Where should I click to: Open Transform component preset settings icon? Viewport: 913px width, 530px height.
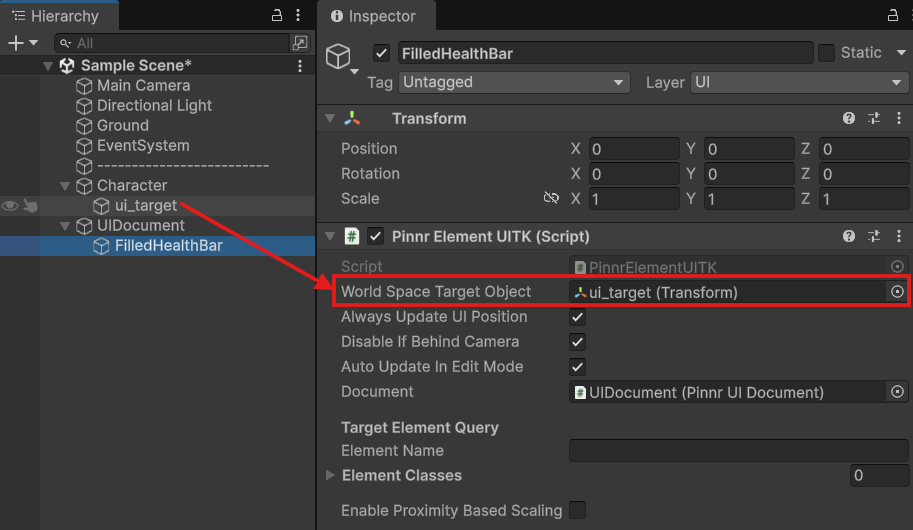(x=874, y=118)
